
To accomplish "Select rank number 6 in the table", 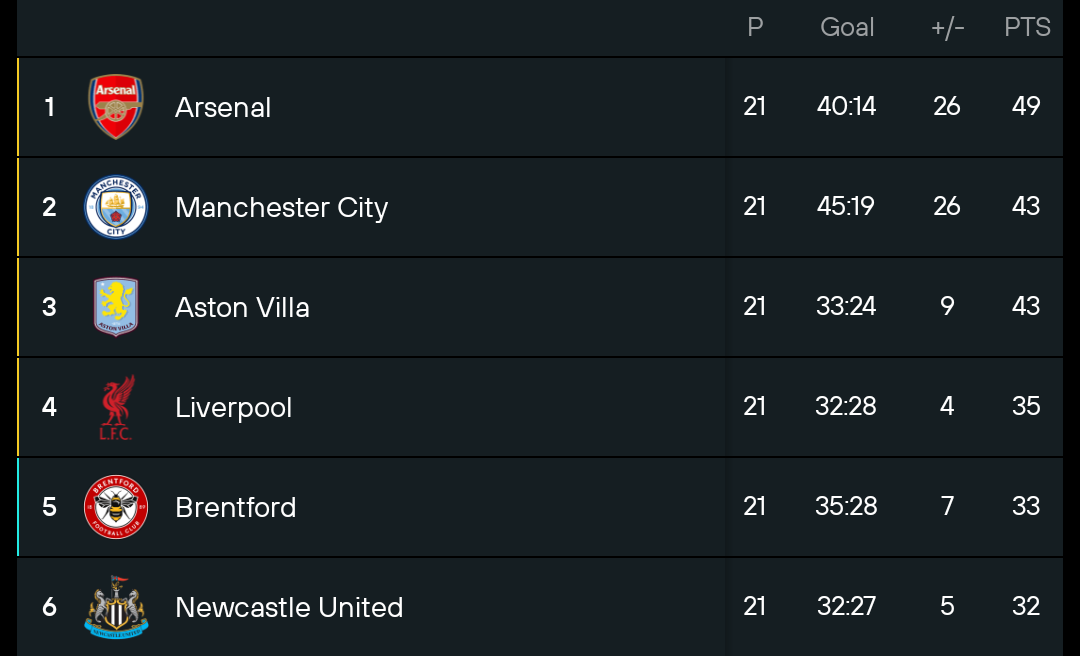I will tap(49, 607).
